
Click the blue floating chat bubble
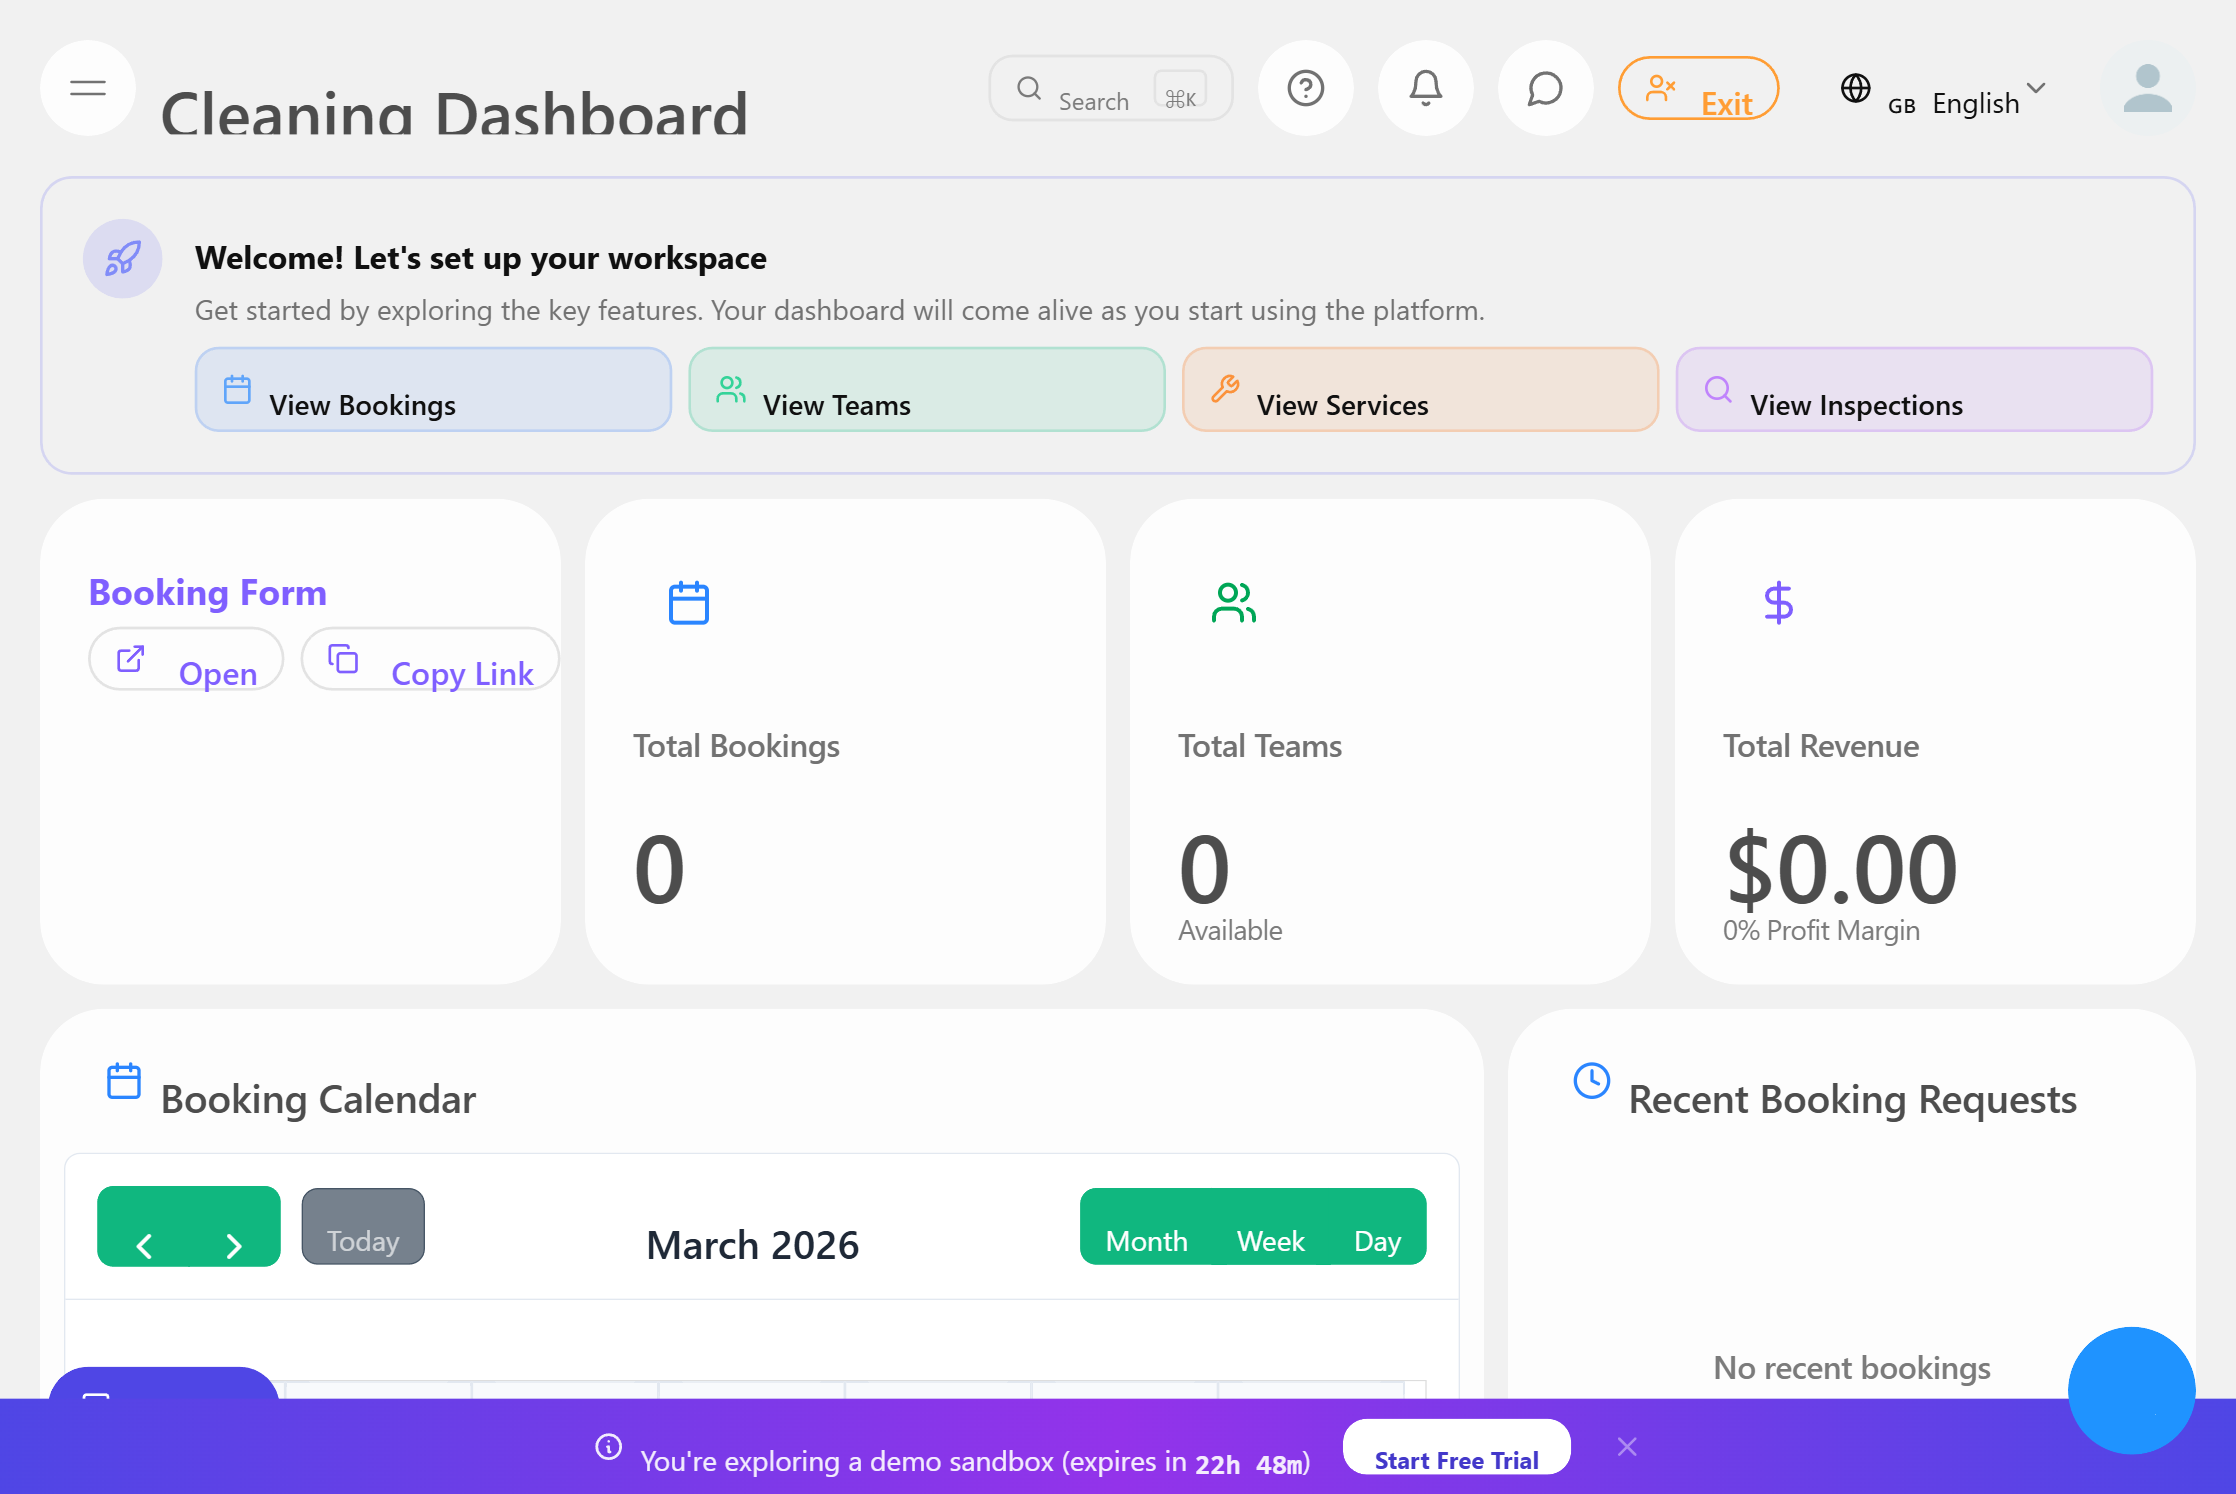tap(2131, 1390)
